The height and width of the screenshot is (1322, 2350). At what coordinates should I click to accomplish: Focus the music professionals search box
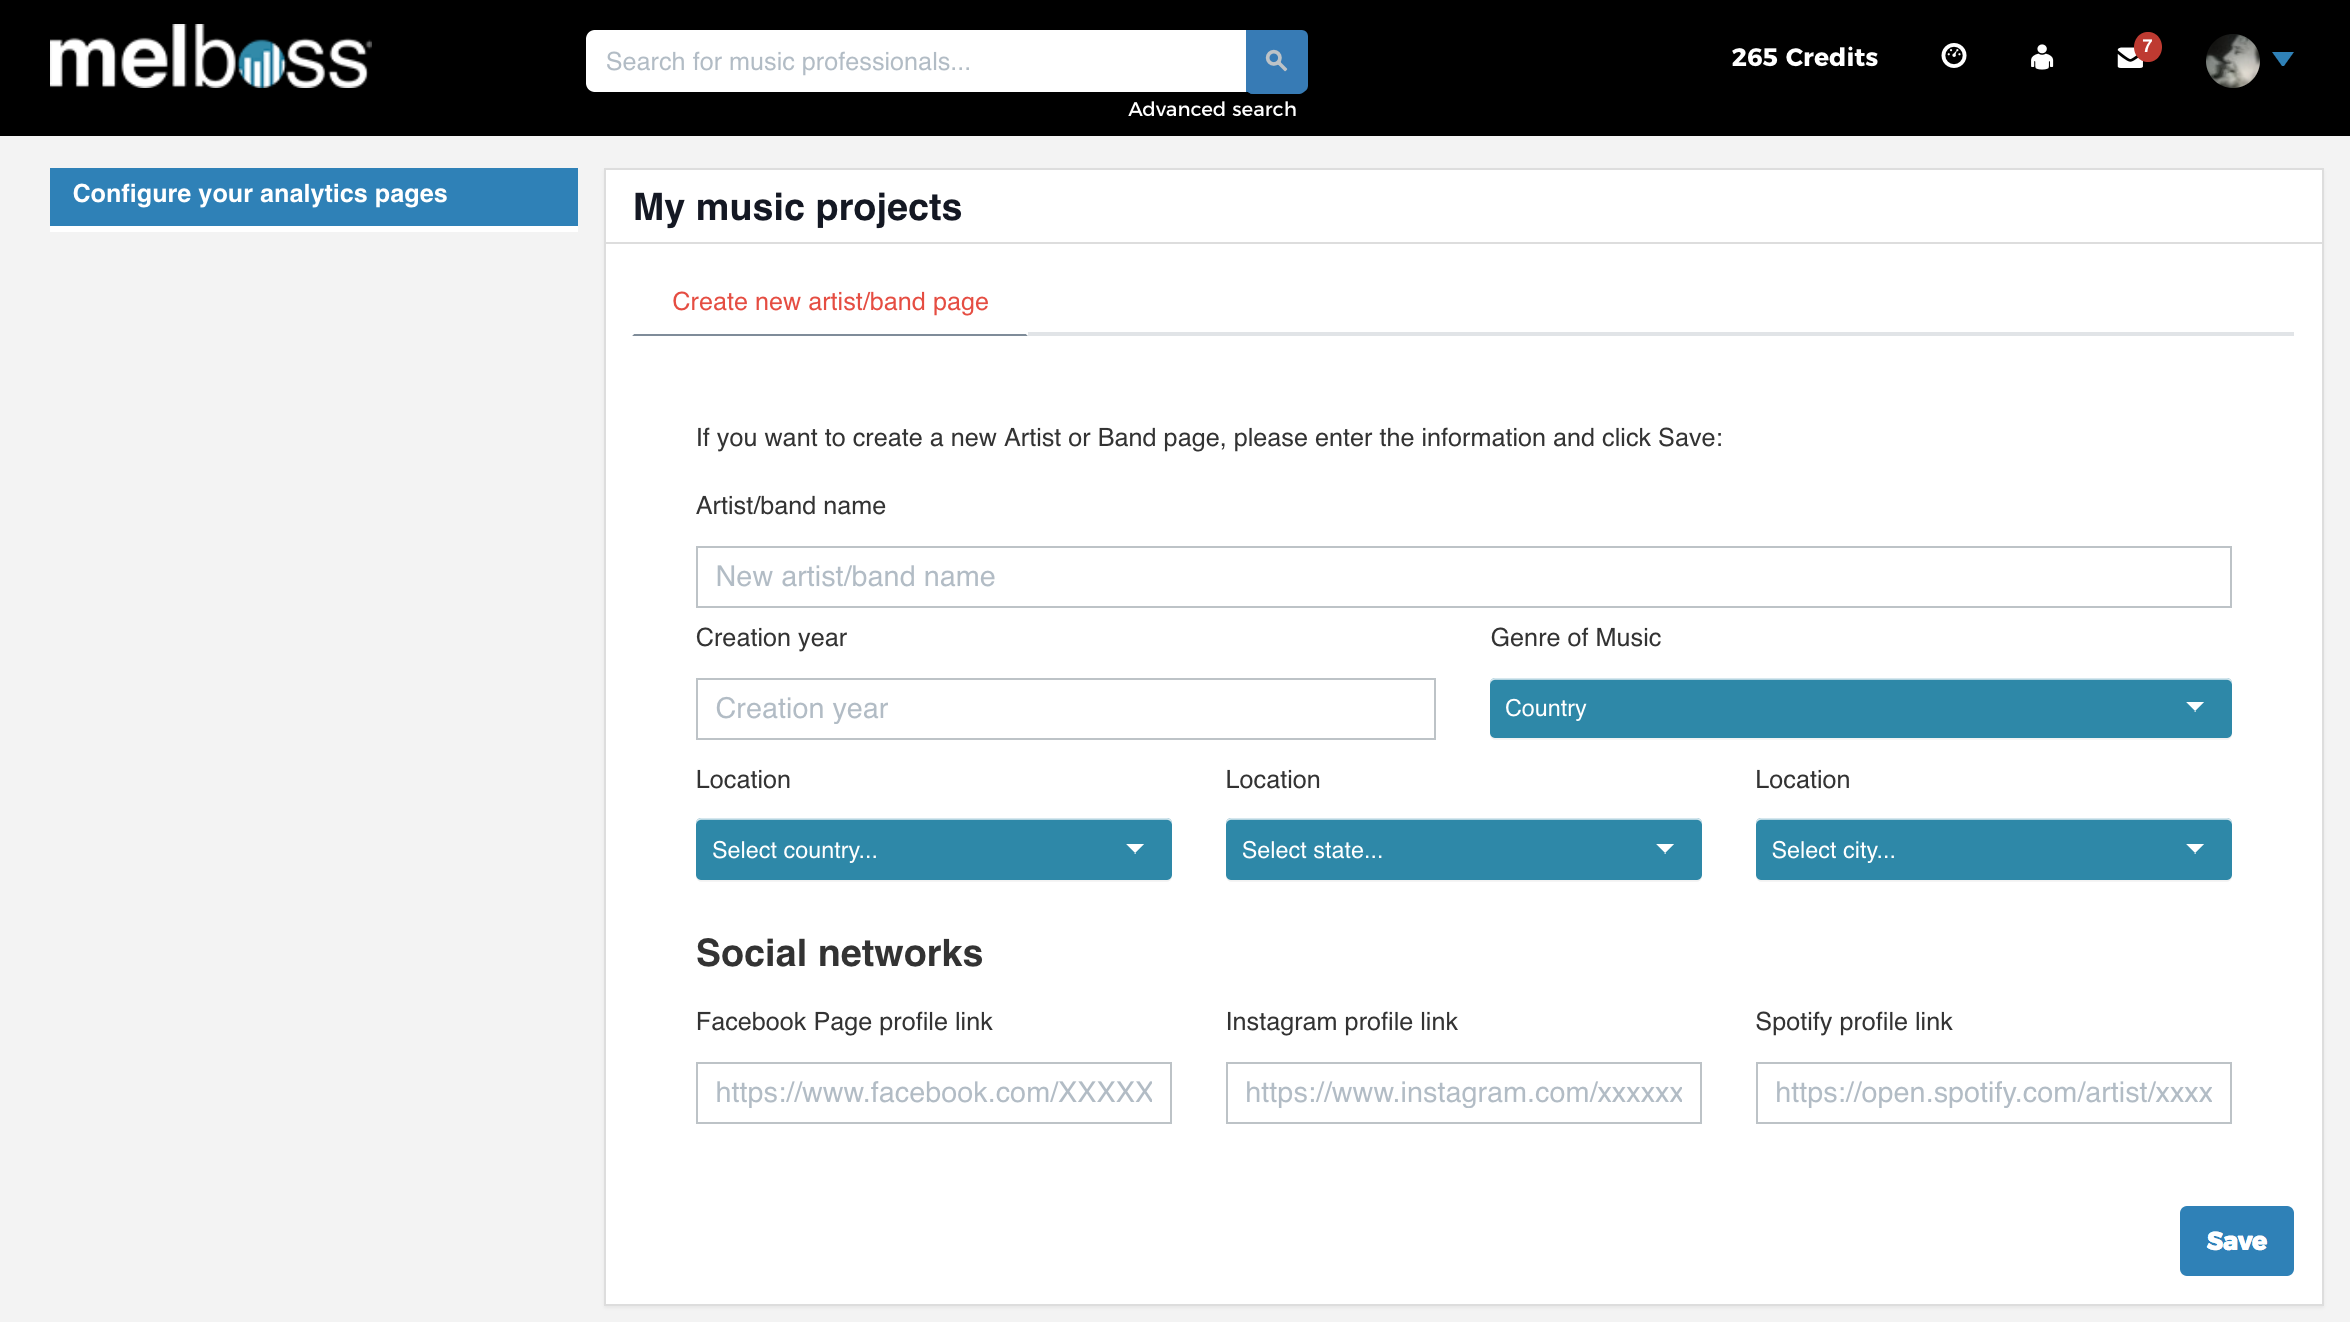(x=916, y=61)
